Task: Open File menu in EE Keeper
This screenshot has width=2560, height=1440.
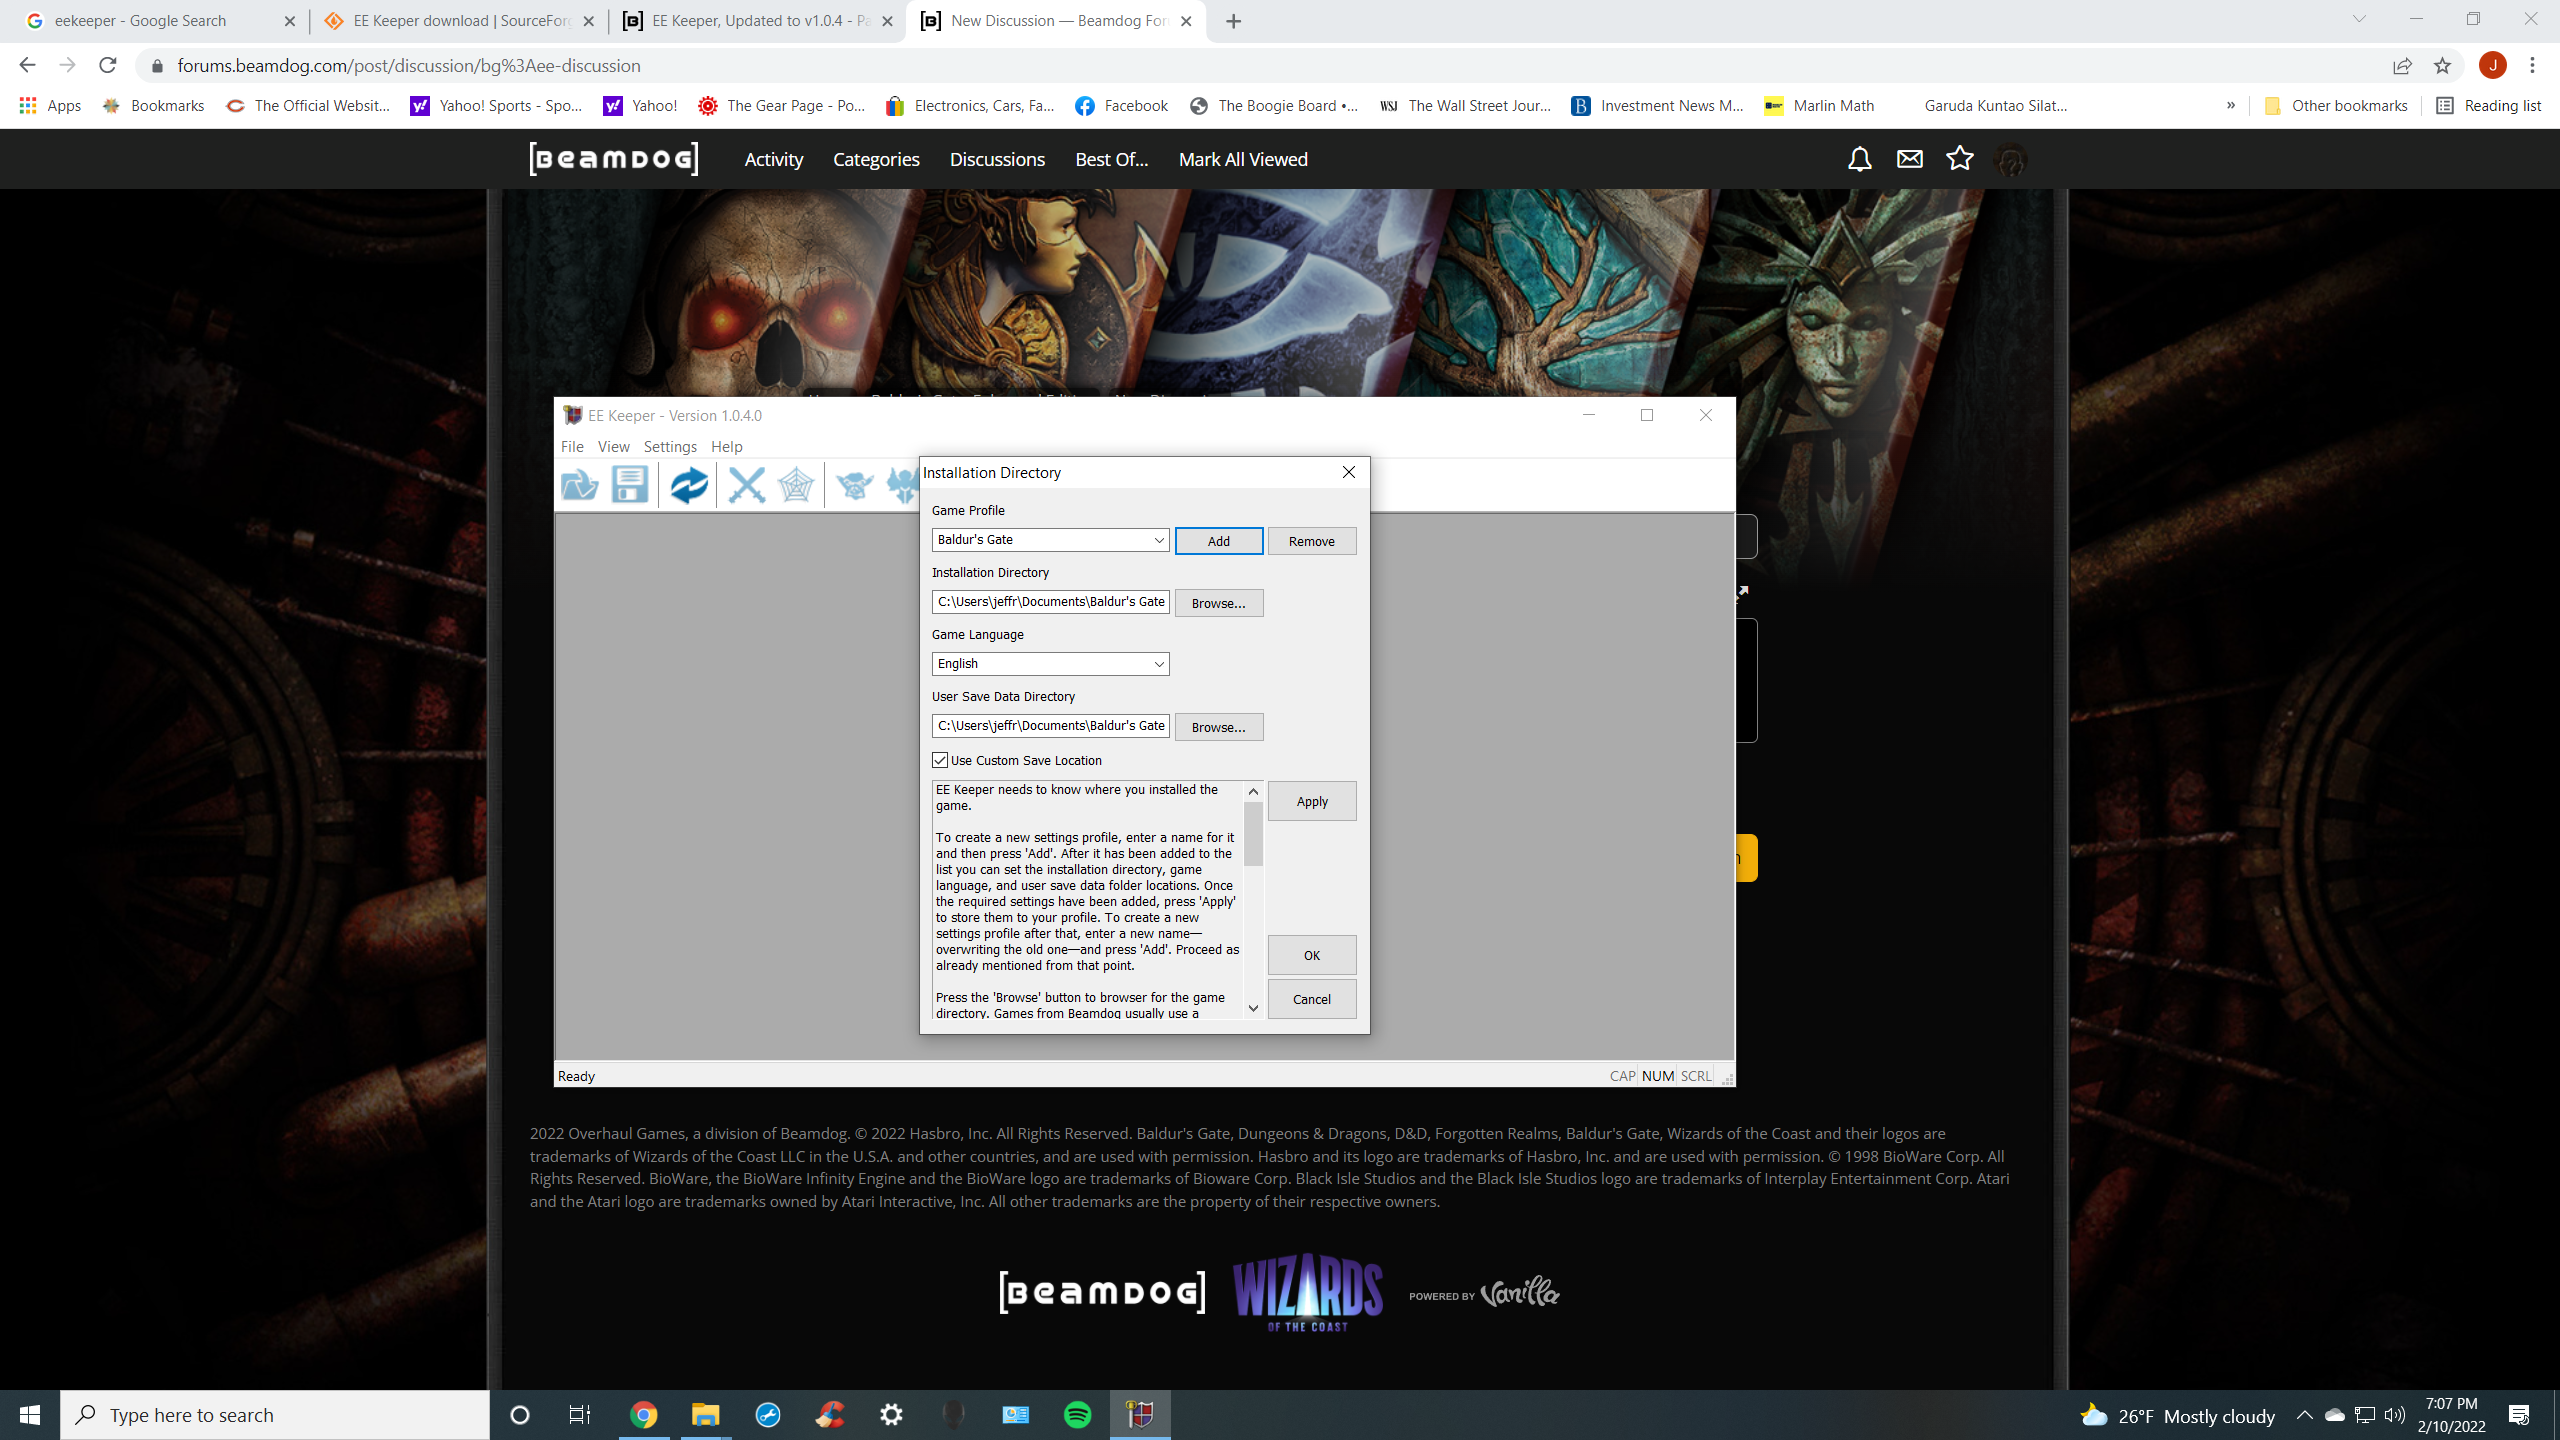Action: (572, 447)
